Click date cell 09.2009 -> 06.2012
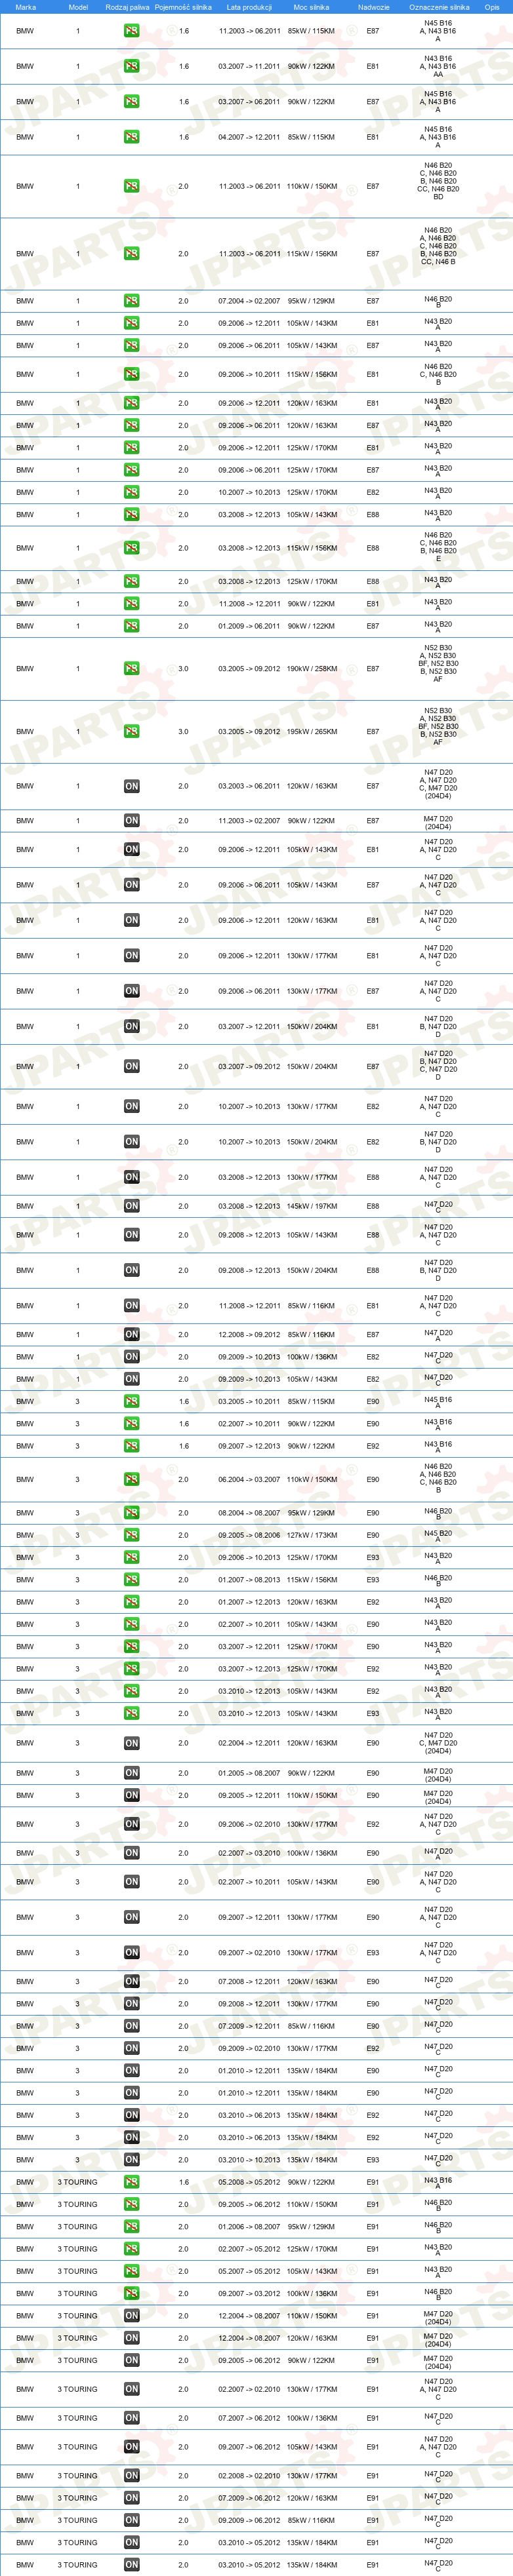Image resolution: width=513 pixels, height=2576 pixels. point(249,2520)
